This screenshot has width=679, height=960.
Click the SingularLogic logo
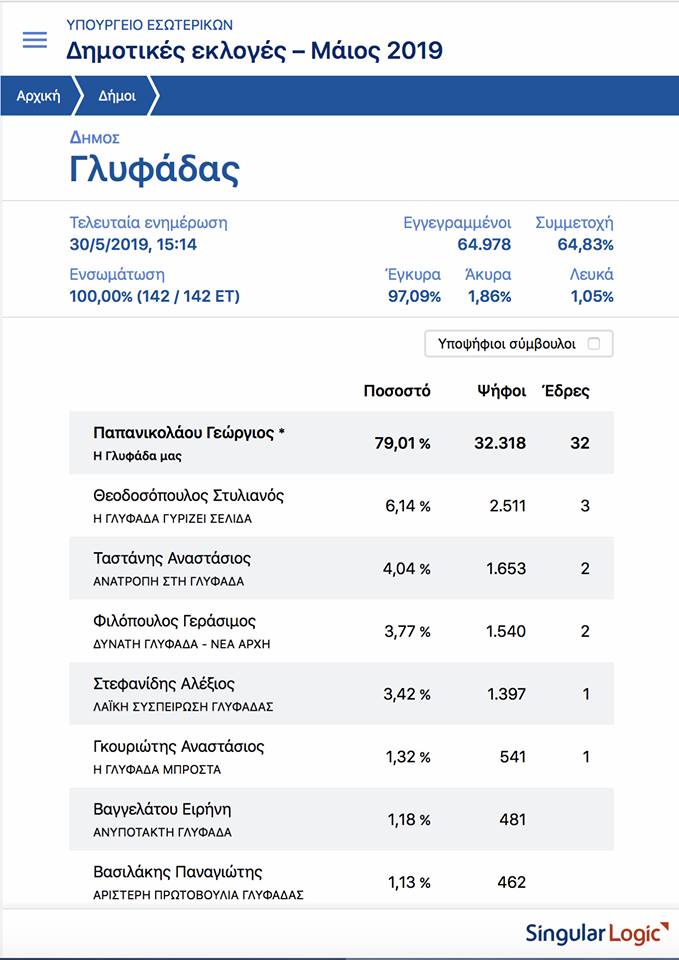tap(597, 934)
